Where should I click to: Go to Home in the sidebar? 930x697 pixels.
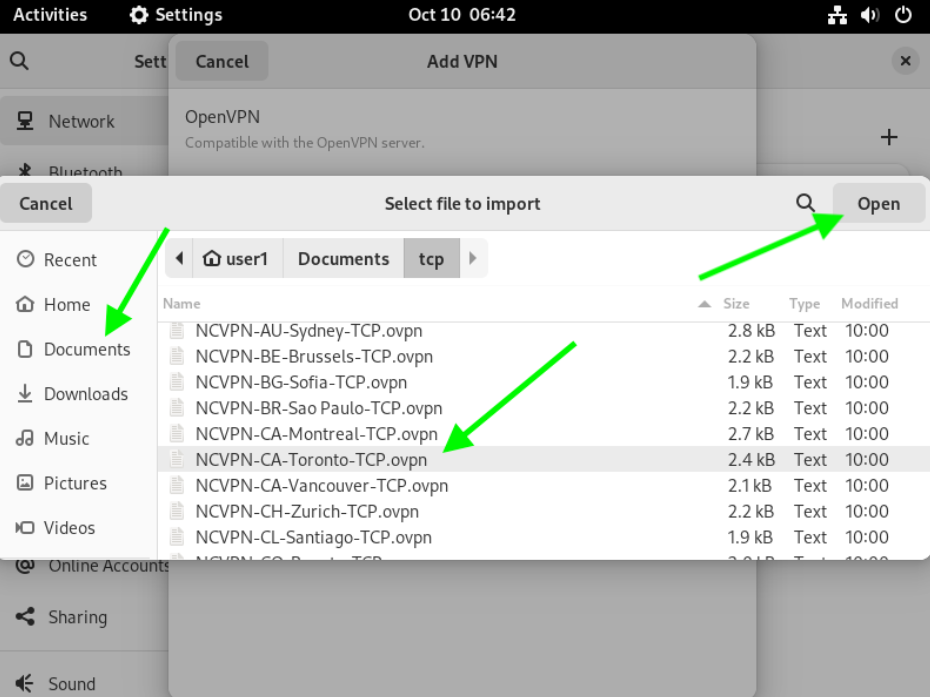[66, 305]
